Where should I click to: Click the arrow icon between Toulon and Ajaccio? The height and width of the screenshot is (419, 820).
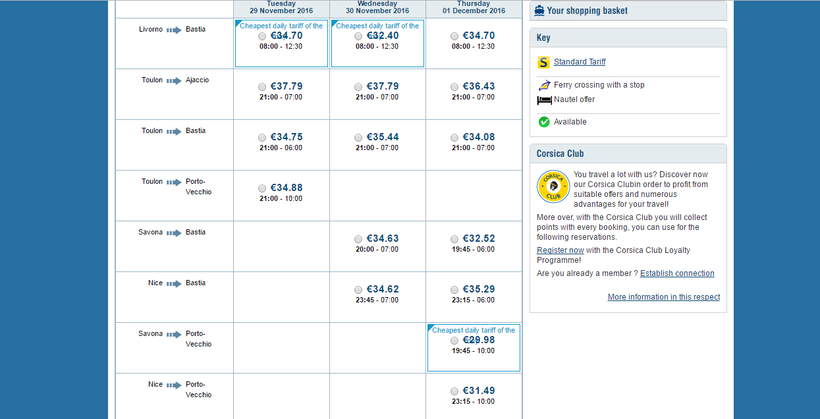[x=174, y=80]
